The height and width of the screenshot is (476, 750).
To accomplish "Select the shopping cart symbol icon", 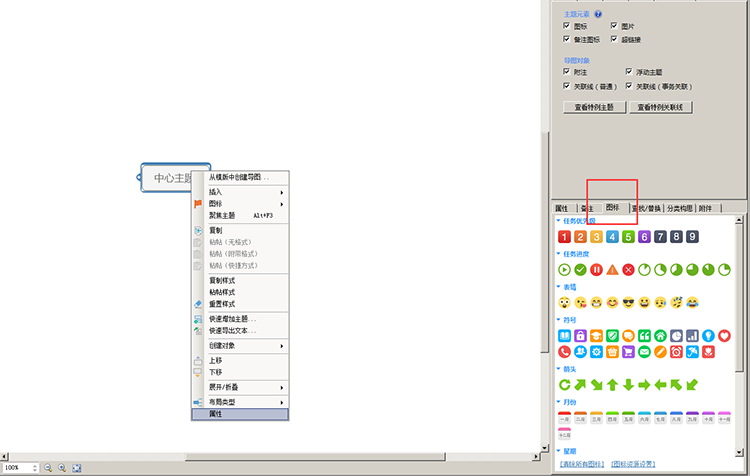I will pyautogui.click(x=628, y=351).
